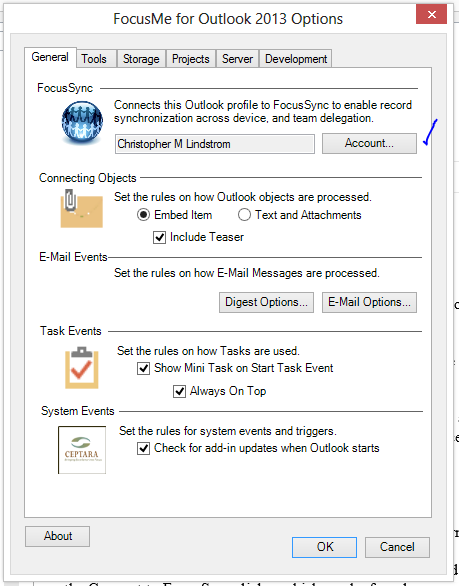Close the FocusMe Options dialog
Screen dimensions: 459x586
[431, 15]
